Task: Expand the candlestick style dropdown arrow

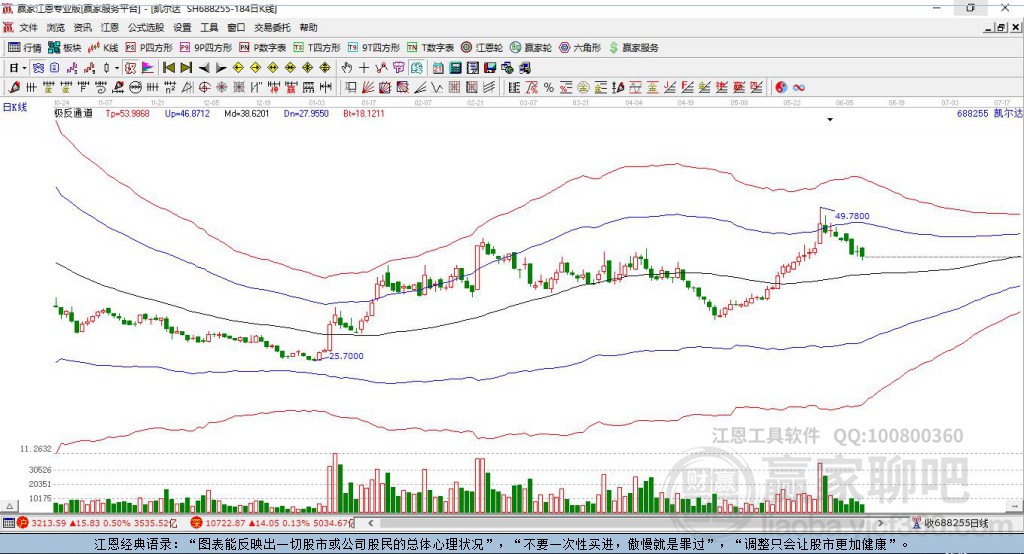Action: tap(117, 68)
